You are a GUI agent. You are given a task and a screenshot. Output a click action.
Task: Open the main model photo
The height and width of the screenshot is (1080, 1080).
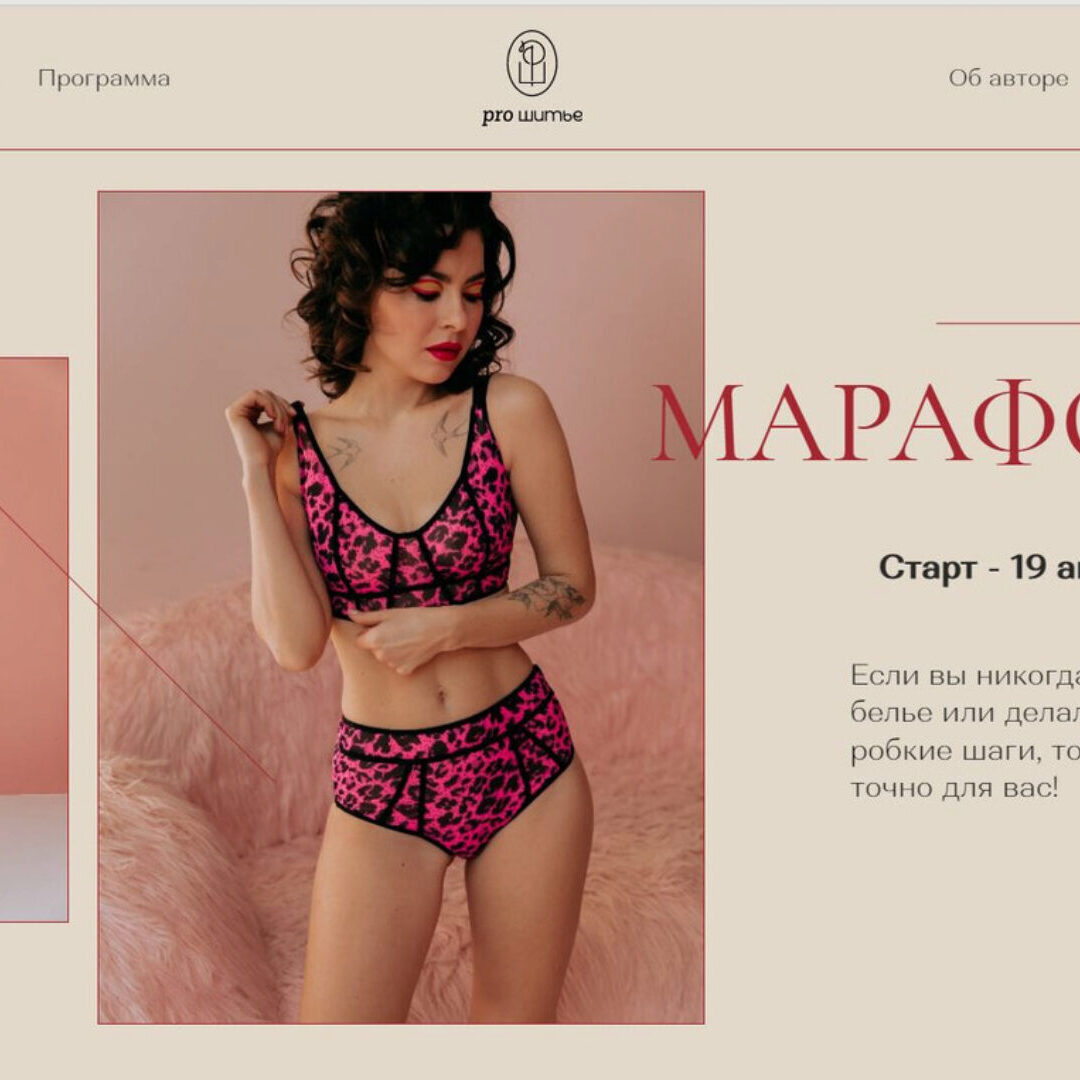point(401,608)
